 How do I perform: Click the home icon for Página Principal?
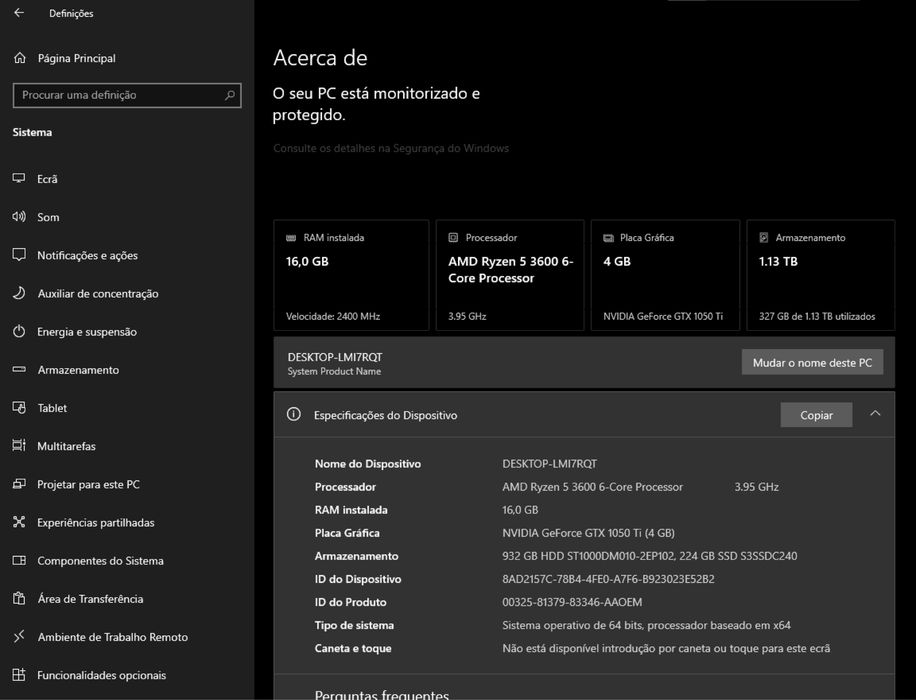pyautogui.click(x=20, y=58)
